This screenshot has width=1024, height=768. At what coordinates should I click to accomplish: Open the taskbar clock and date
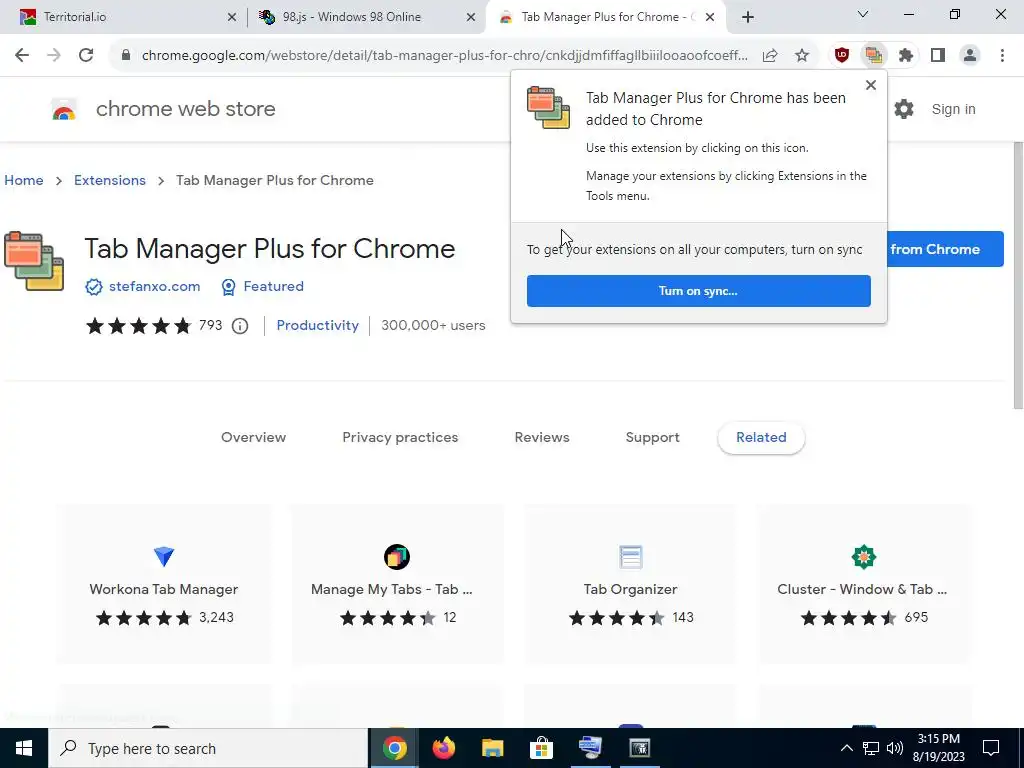pyautogui.click(x=938, y=748)
